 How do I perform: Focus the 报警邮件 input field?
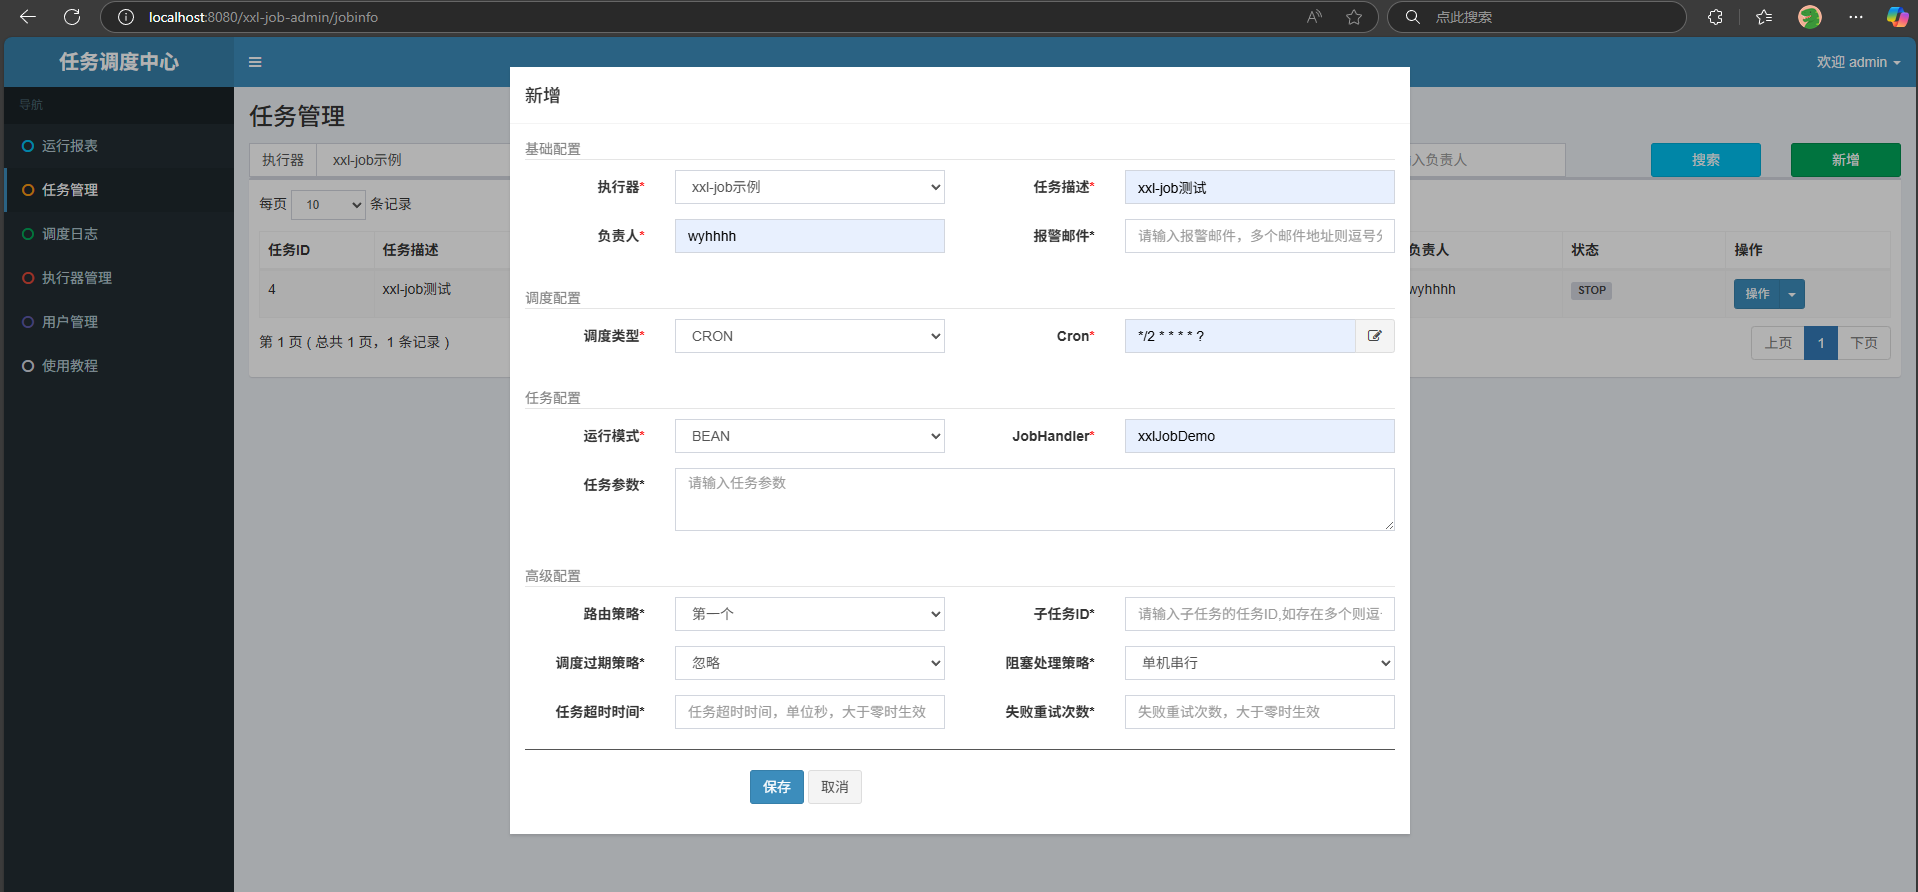tap(1260, 236)
